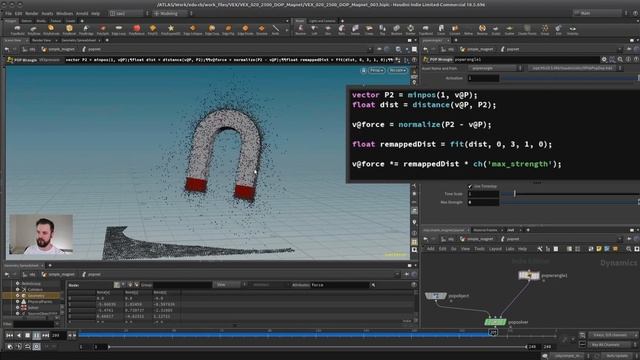Toggle the Use Timestep checkbox
Image resolution: width=640 pixels, height=360 pixels.
click(x=470, y=186)
